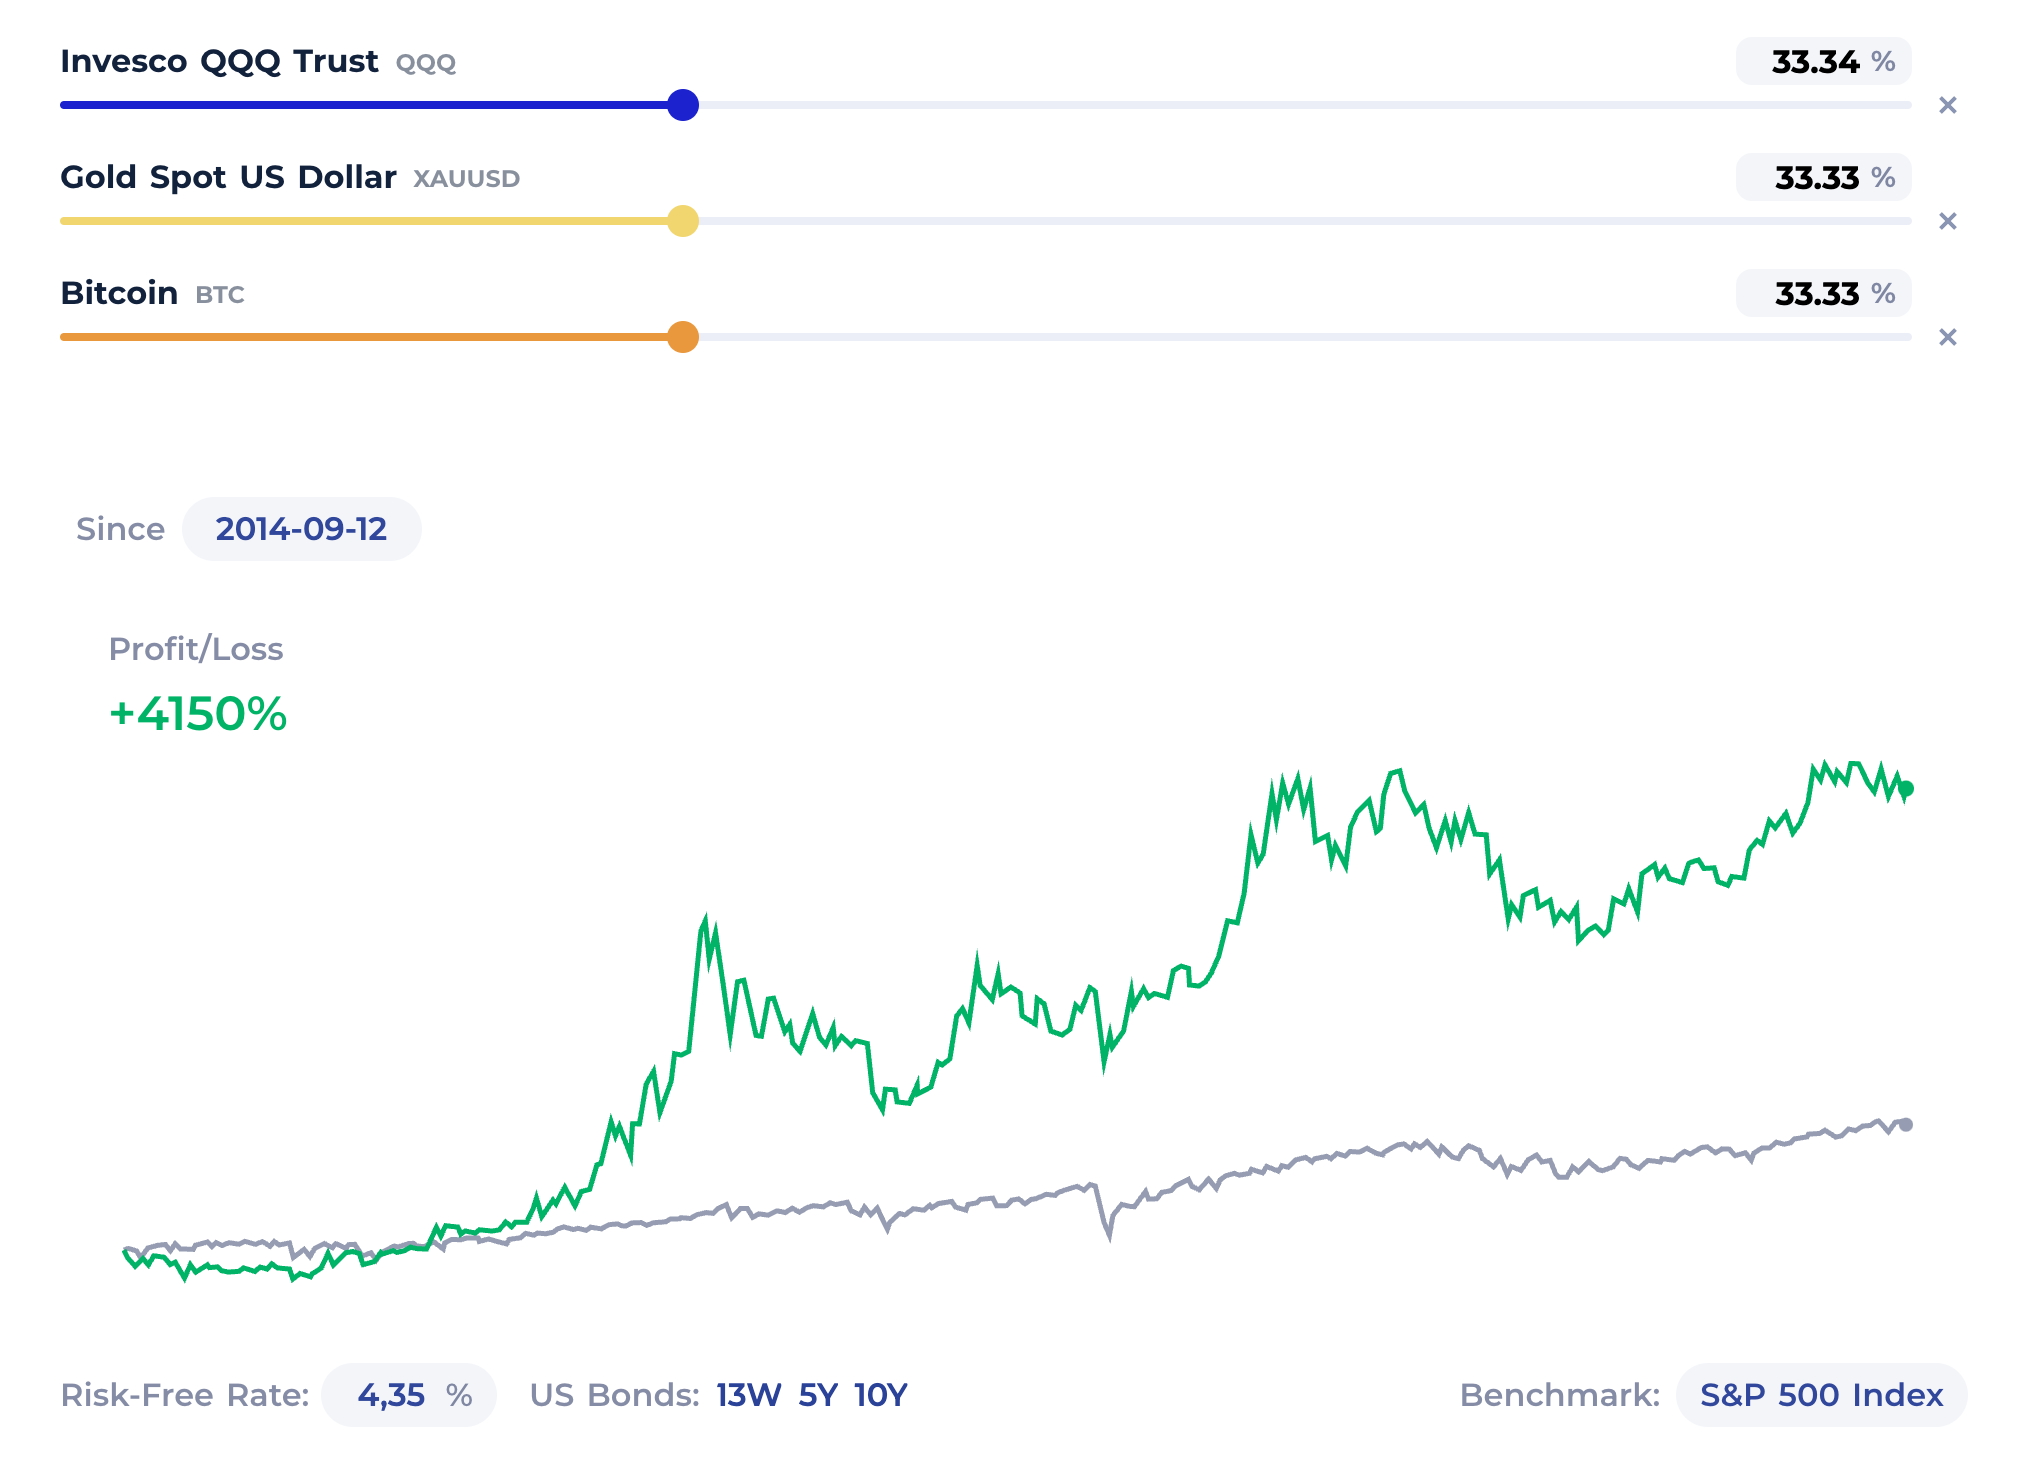Image resolution: width=2028 pixels, height=1478 pixels.
Task: Click the Bitcoin asset name
Action: coord(119,293)
